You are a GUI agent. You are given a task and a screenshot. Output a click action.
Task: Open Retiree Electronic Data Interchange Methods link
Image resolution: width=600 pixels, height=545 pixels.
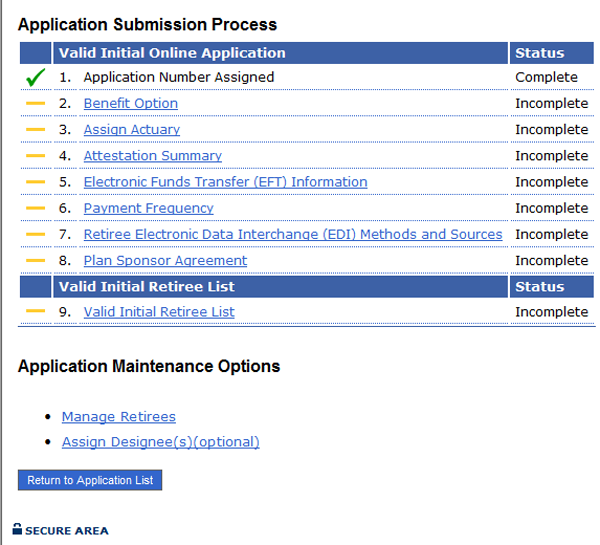(x=292, y=234)
